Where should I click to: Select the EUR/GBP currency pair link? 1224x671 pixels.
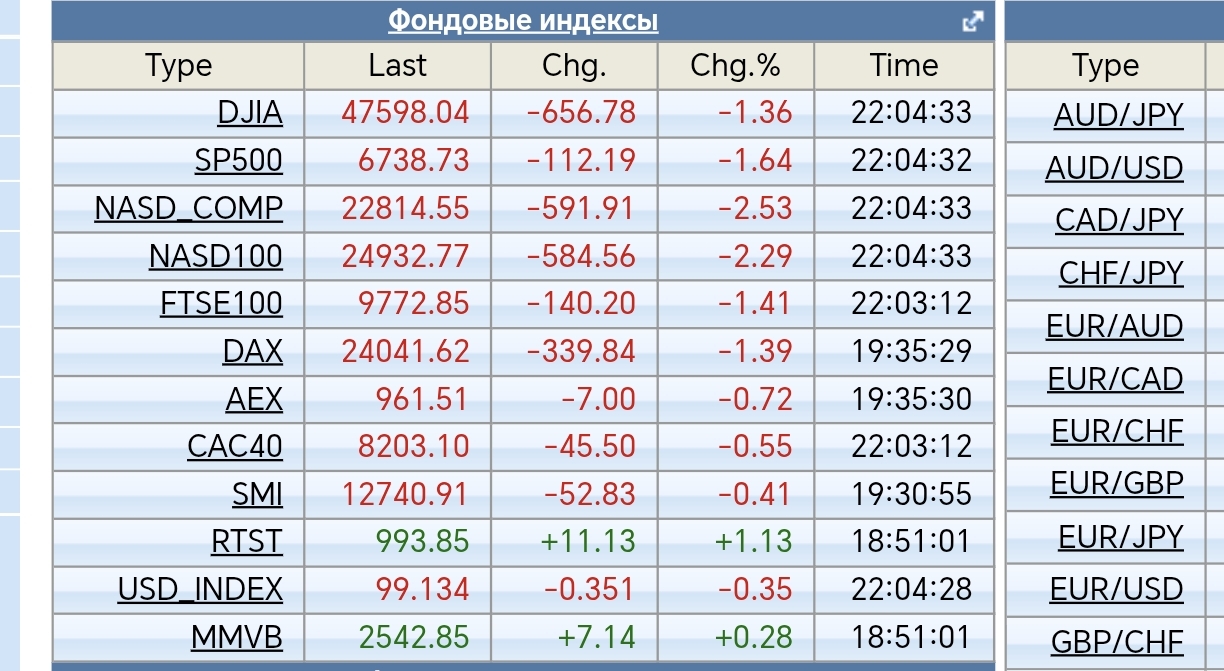pos(1117,484)
